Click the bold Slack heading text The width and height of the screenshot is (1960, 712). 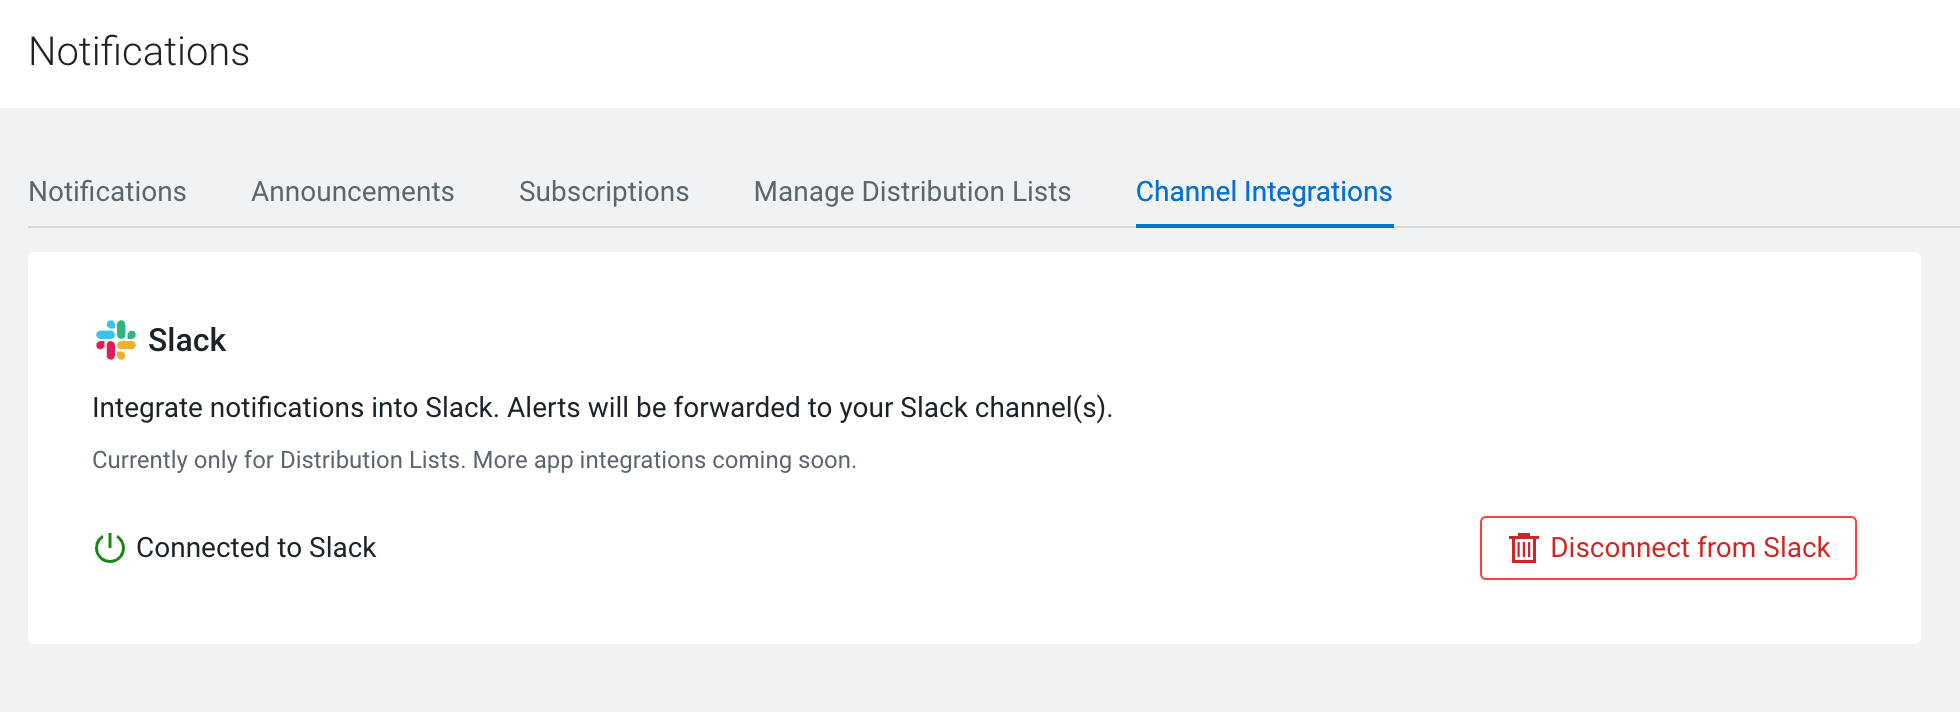pos(187,340)
